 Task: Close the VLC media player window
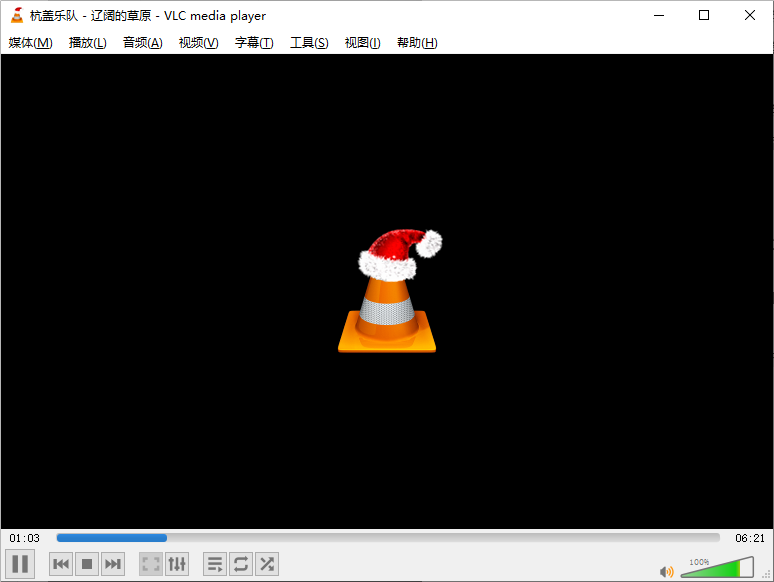pos(750,15)
